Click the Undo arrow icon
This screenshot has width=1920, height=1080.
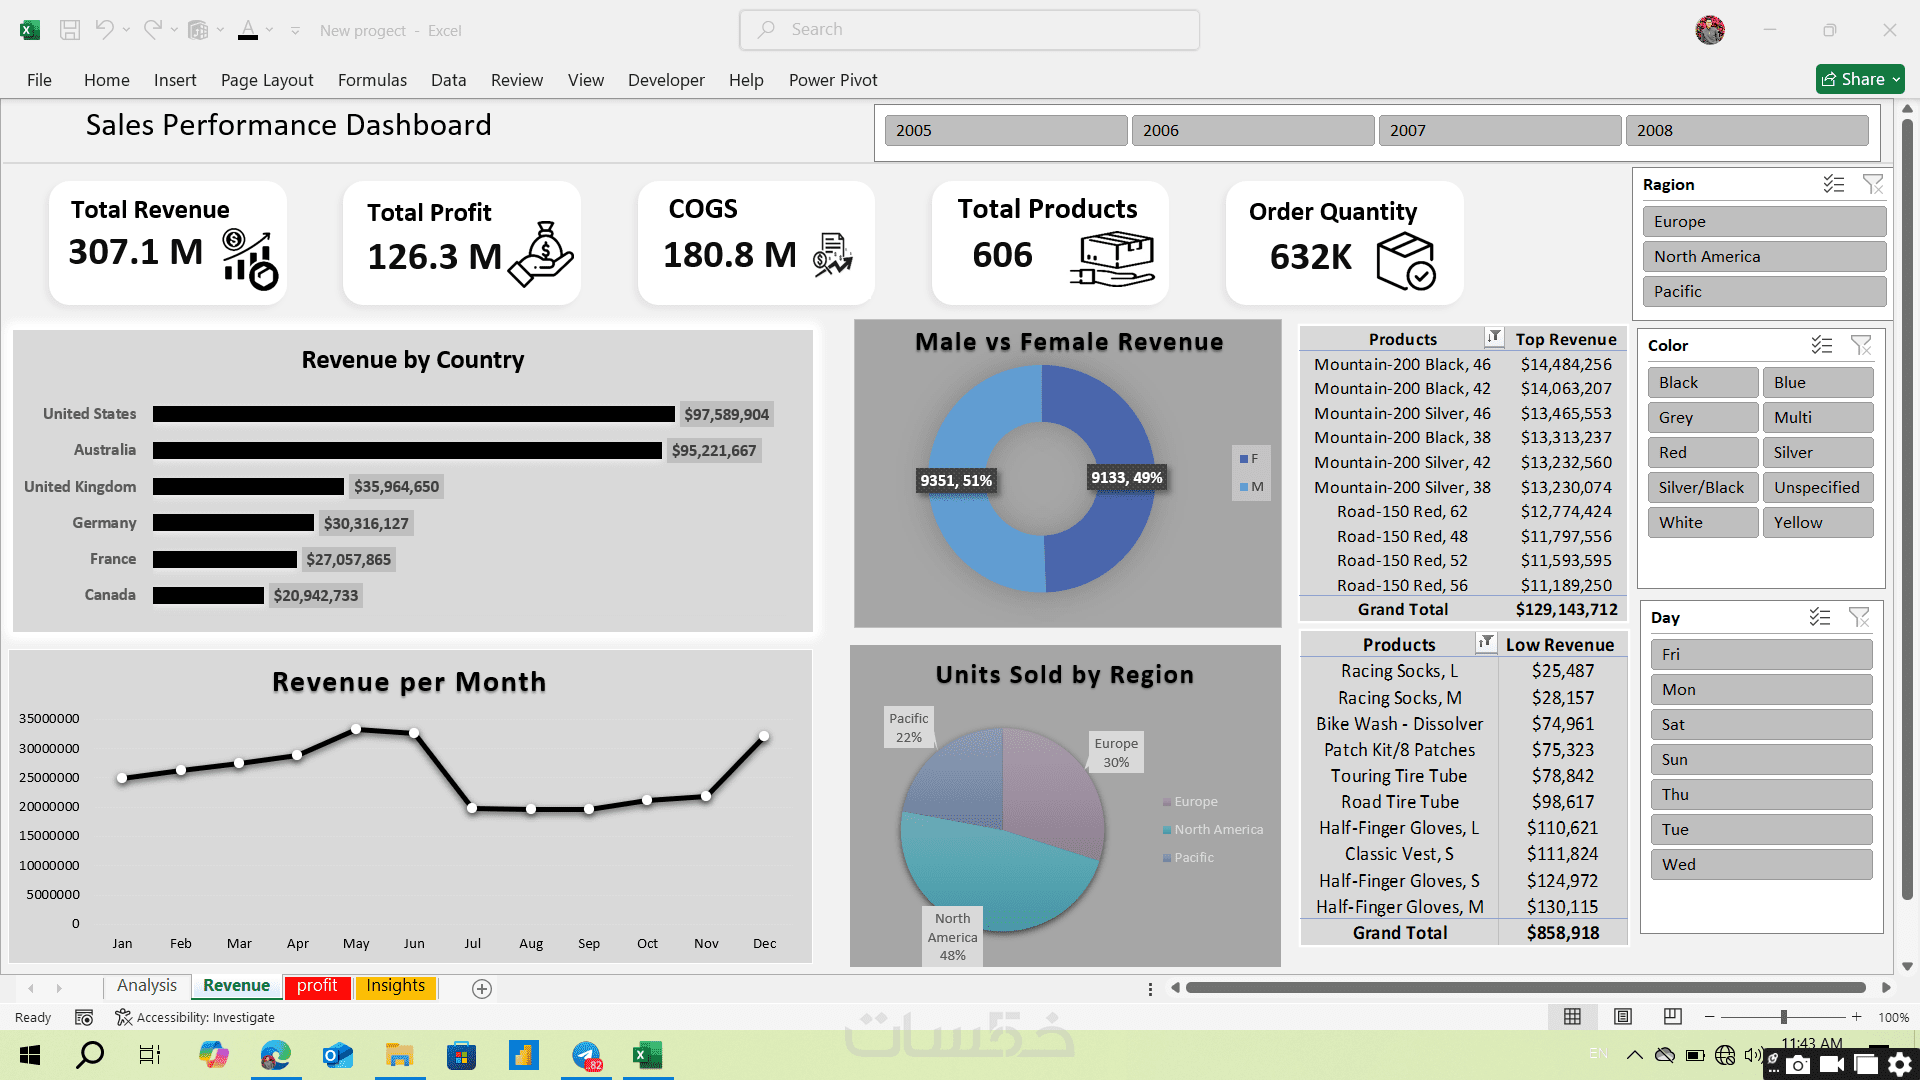pyautogui.click(x=104, y=30)
